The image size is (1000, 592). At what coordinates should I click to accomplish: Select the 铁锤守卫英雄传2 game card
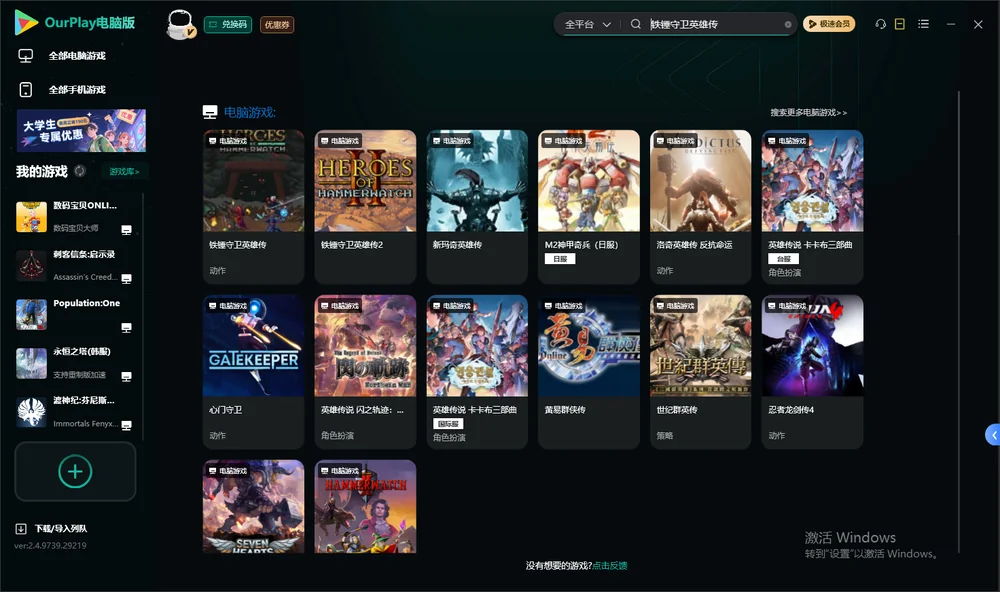(x=365, y=207)
